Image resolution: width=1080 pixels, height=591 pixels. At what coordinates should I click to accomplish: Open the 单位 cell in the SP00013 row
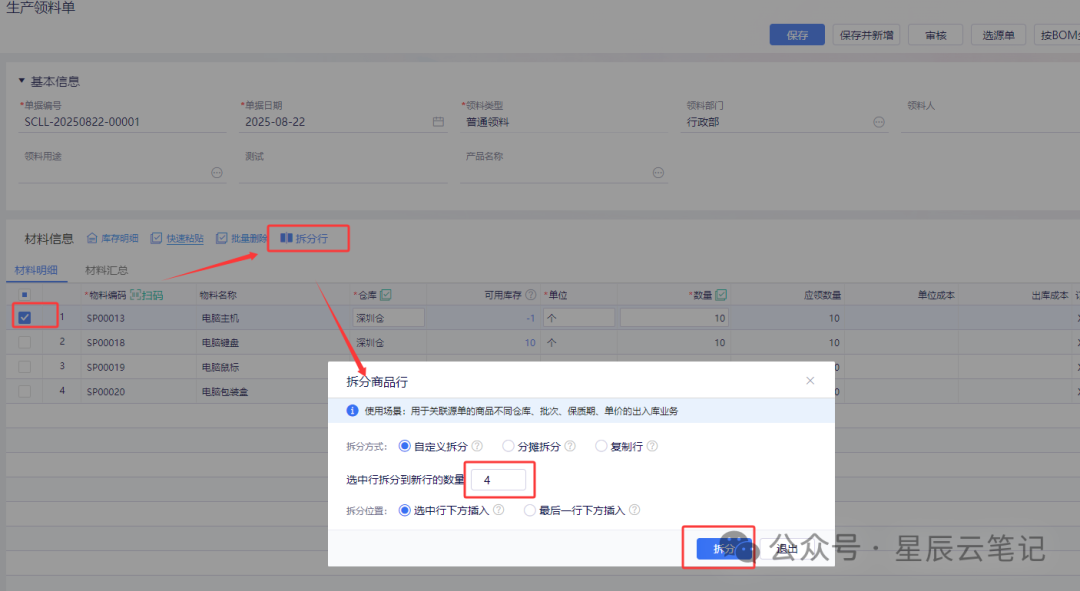(579, 318)
